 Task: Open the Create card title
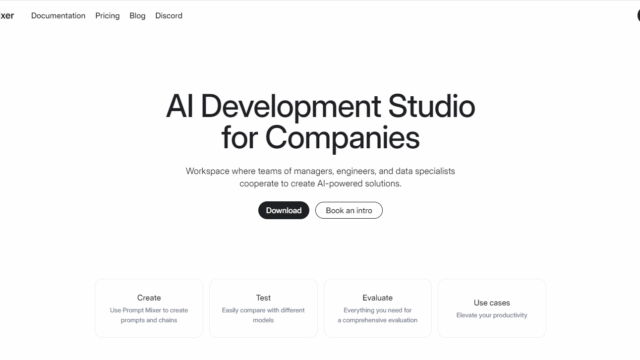pyautogui.click(x=149, y=298)
